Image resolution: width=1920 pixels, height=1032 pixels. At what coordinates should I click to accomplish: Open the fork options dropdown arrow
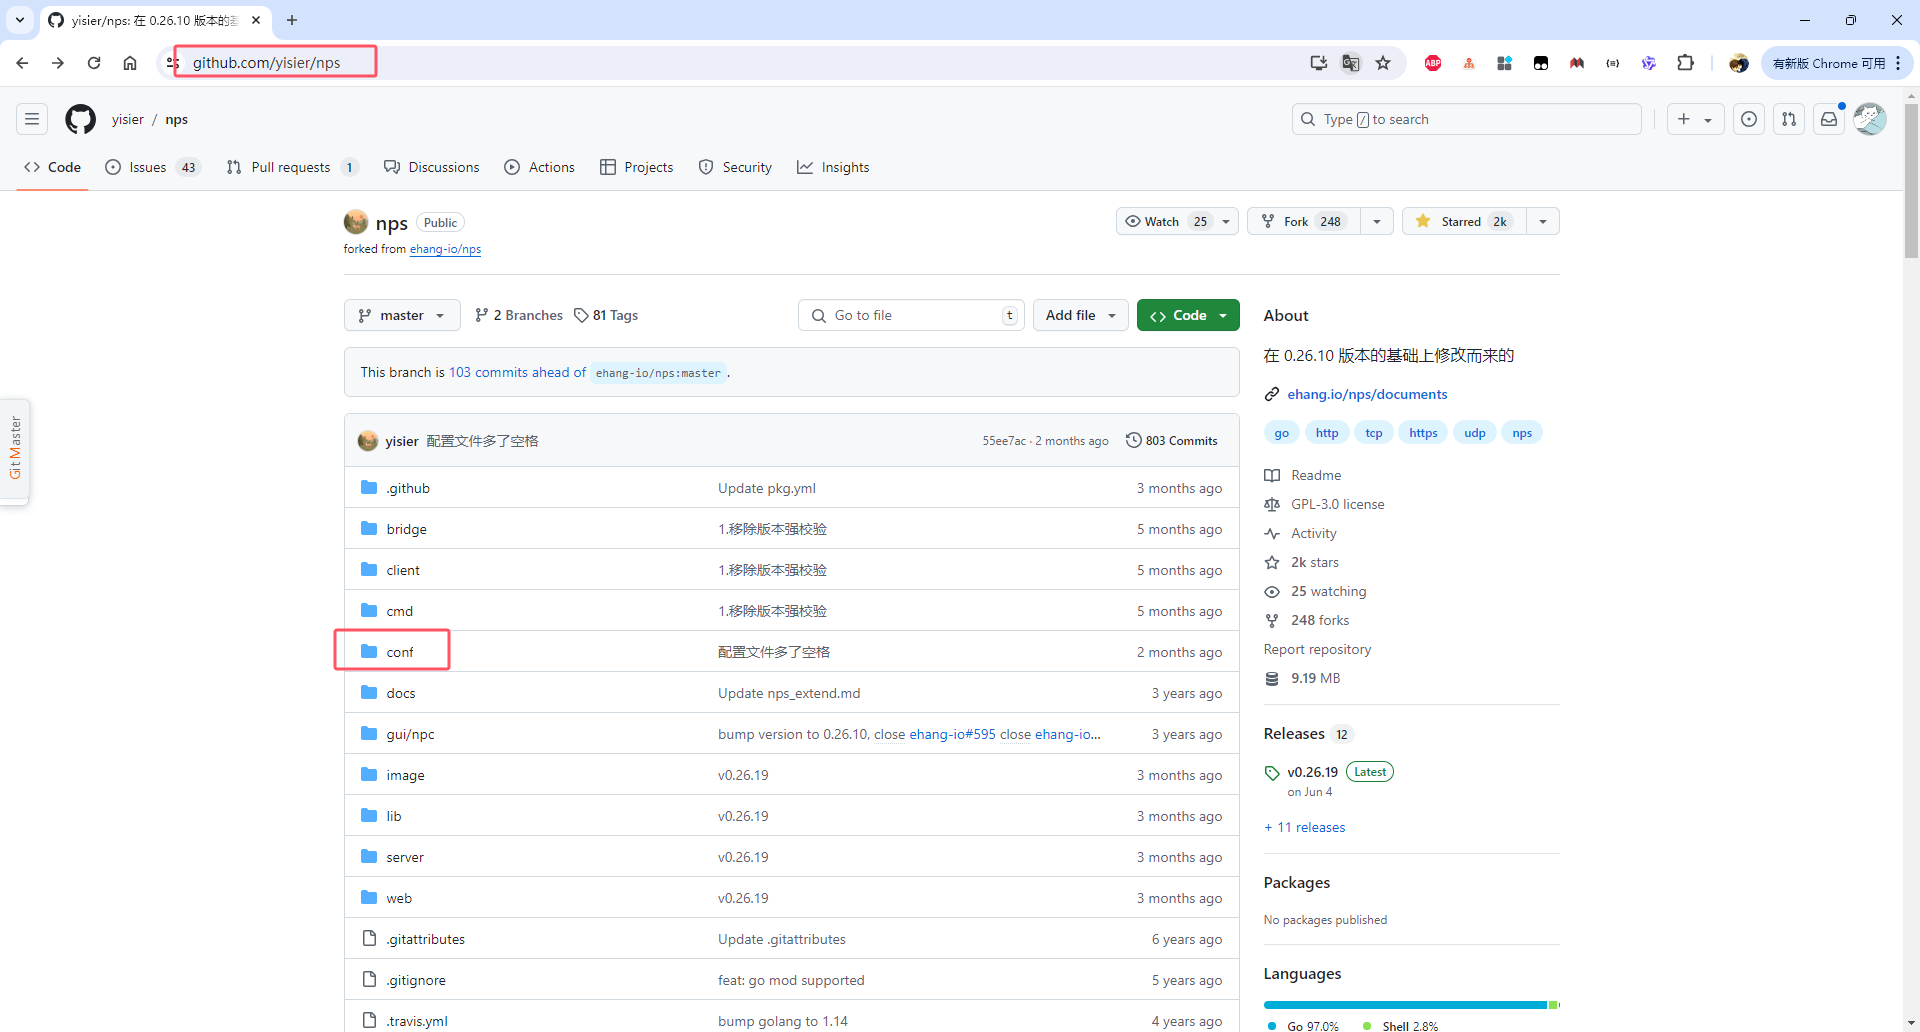[x=1377, y=221]
